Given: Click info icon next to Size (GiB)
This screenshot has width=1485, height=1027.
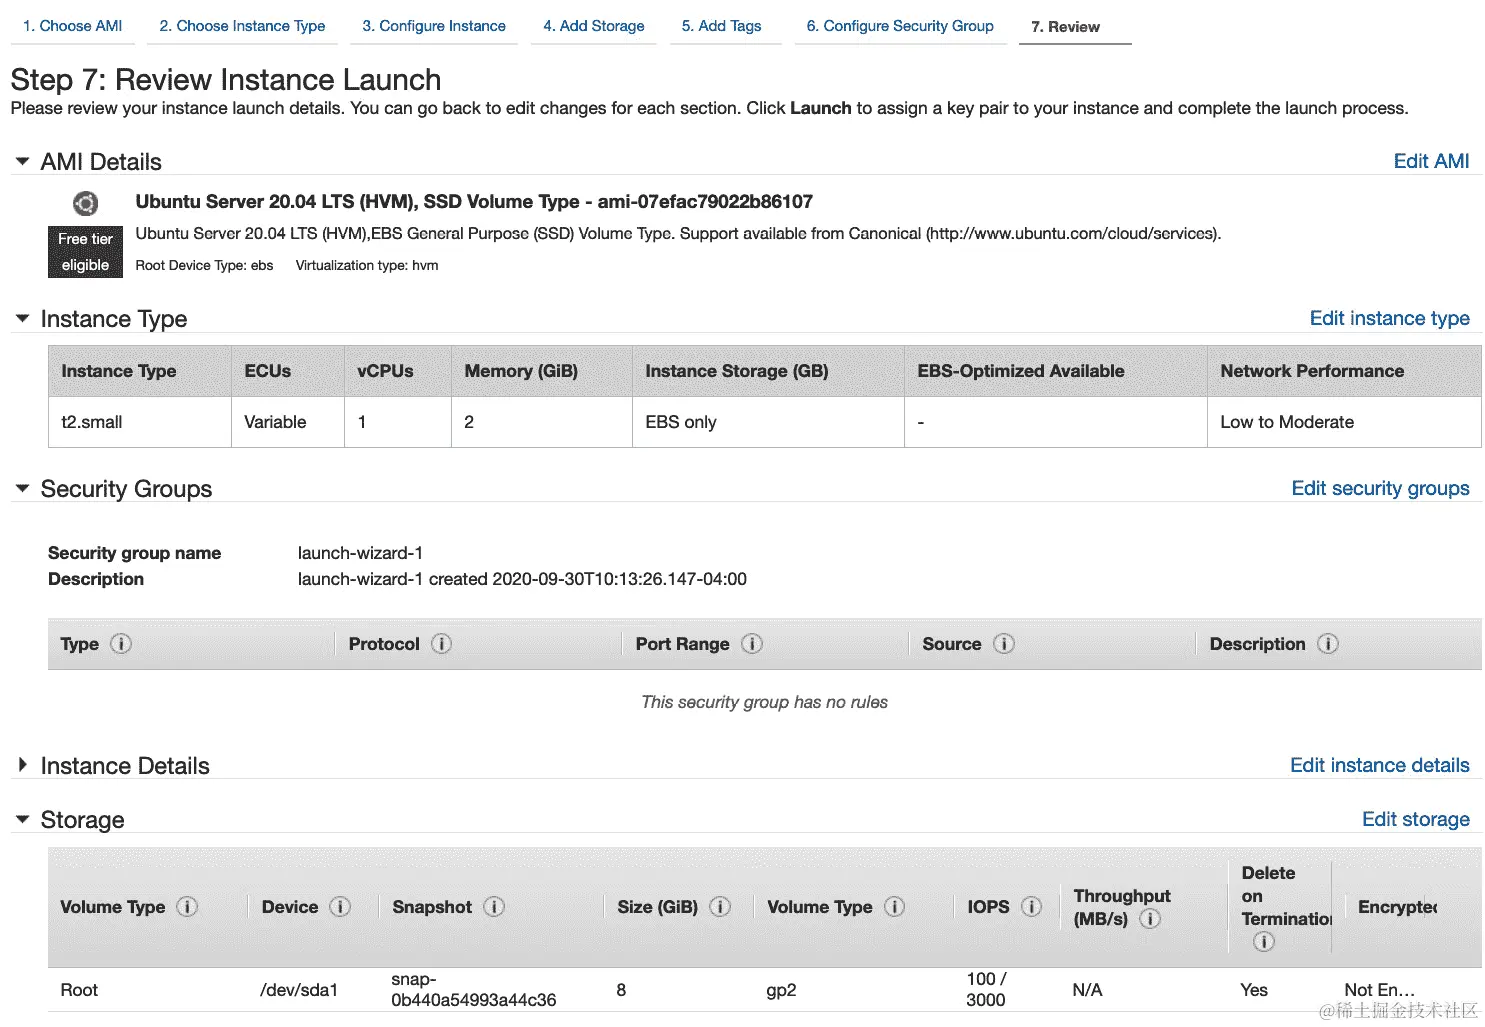Looking at the screenshot, I should pyautogui.click(x=720, y=907).
